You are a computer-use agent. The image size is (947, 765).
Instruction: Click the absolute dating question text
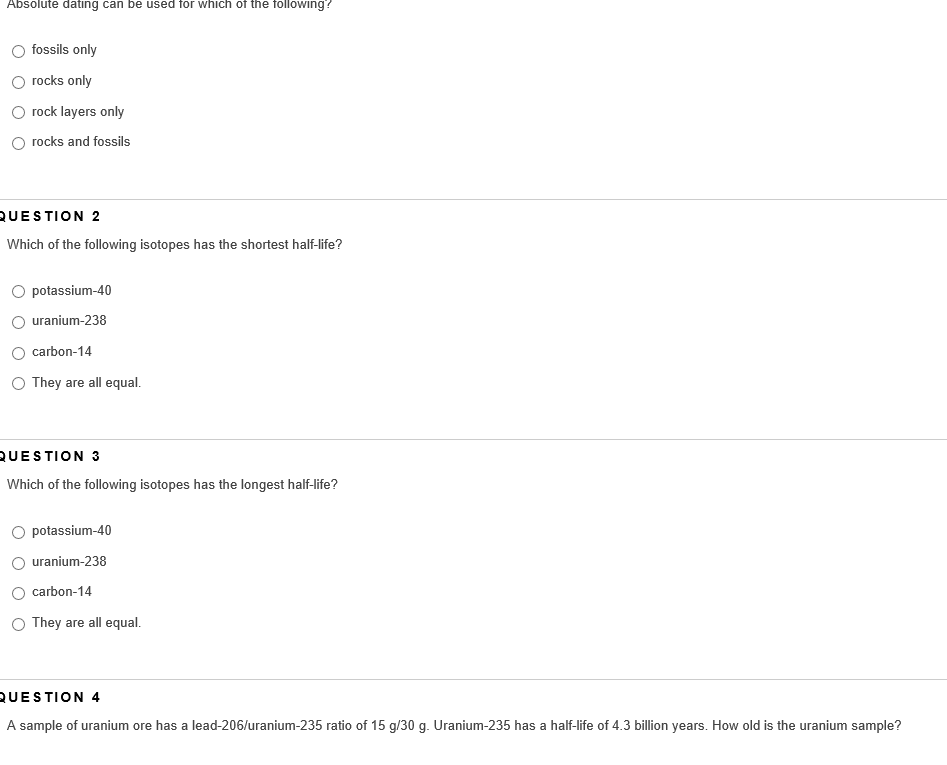coord(169,5)
